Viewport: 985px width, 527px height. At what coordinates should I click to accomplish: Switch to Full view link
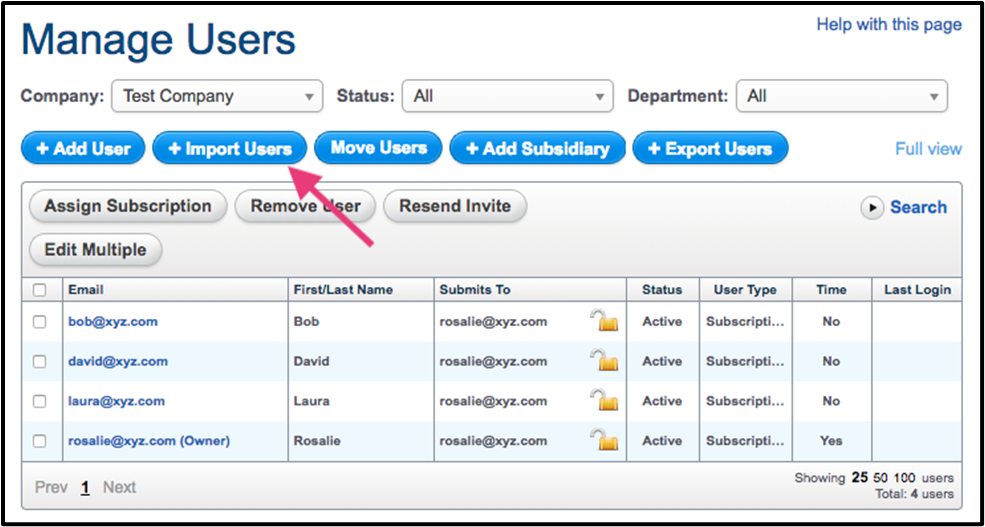pyautogui.click(x=928, y=149)
